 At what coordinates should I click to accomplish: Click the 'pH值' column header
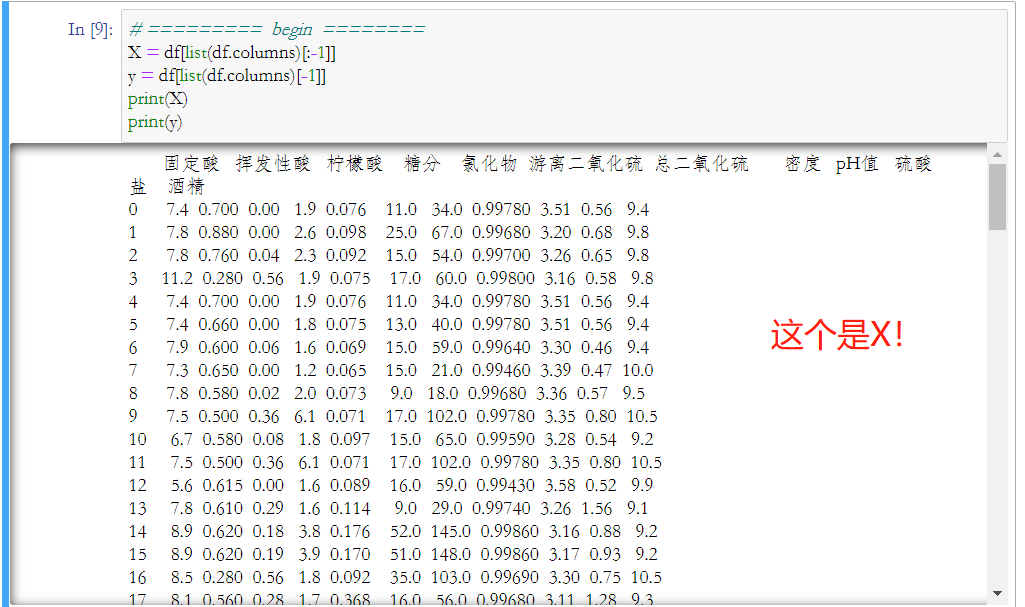(856, 163)
